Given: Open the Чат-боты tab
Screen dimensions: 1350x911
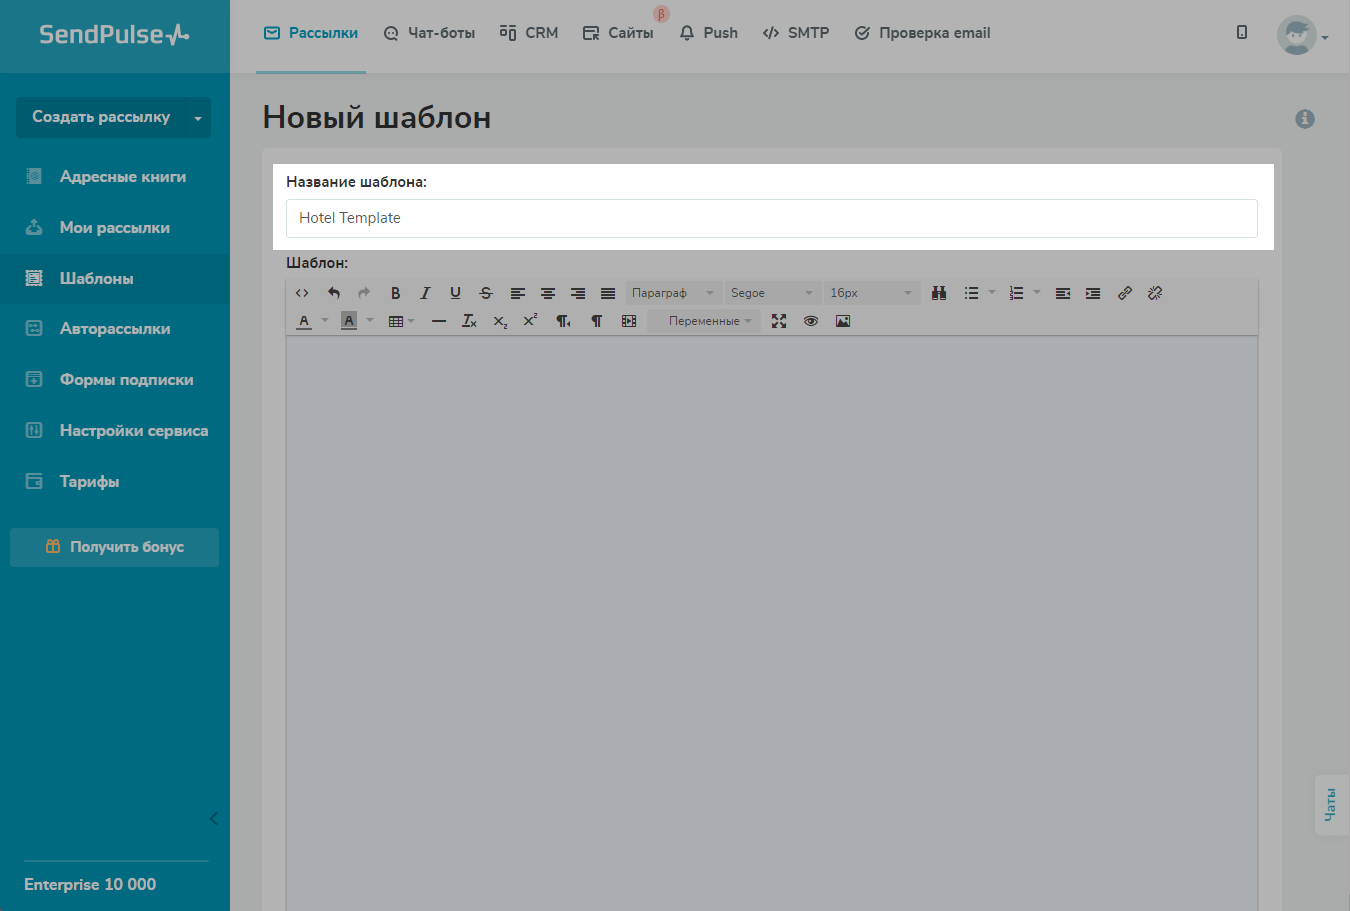Looking at the screenshot, I should (430, 33).
